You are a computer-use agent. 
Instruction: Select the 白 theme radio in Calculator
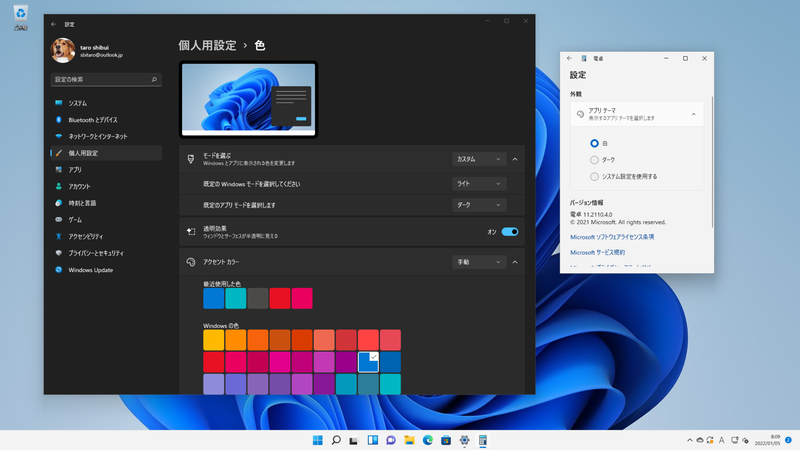click(x=594, y=143)
